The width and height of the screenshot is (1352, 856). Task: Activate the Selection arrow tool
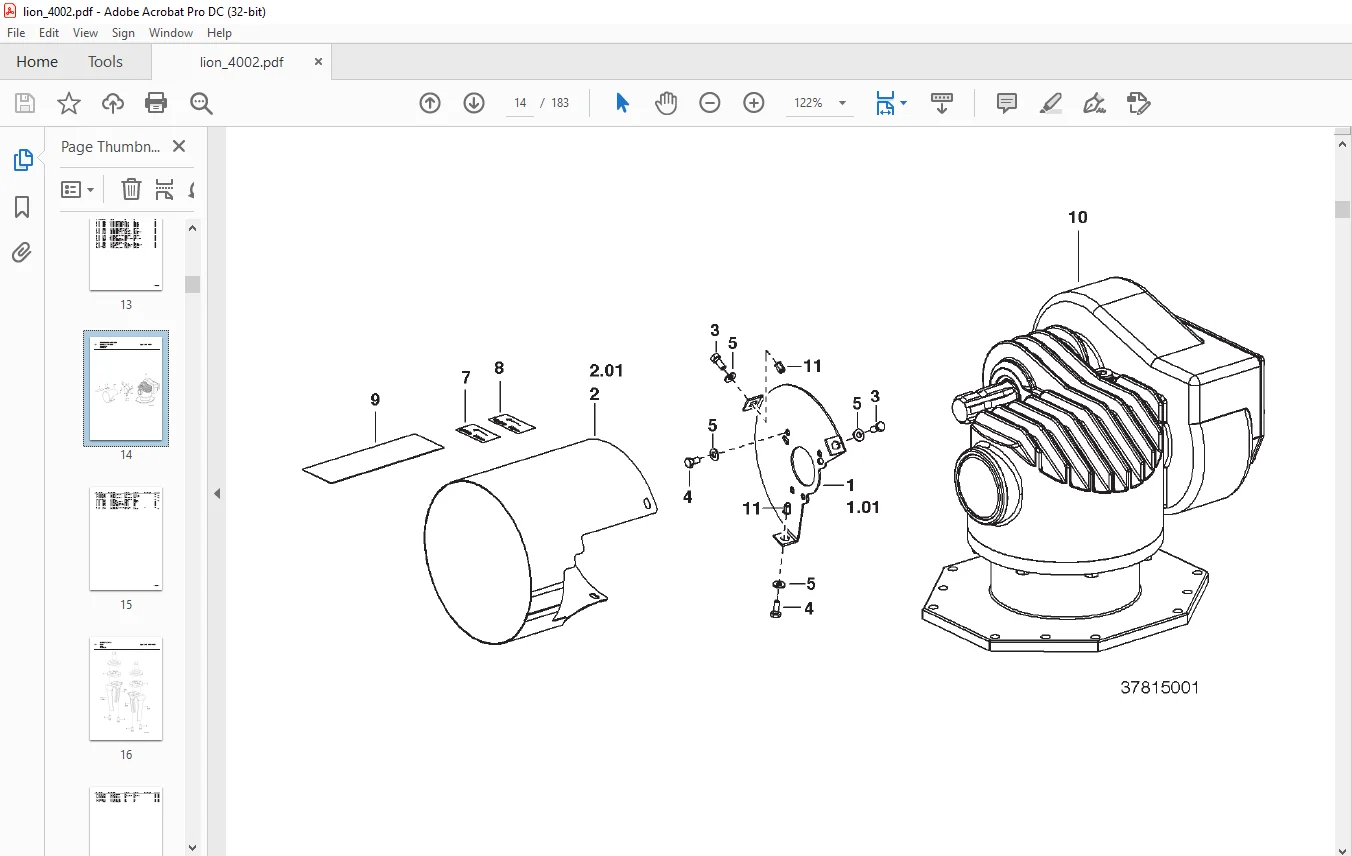(x=622, y=103)
